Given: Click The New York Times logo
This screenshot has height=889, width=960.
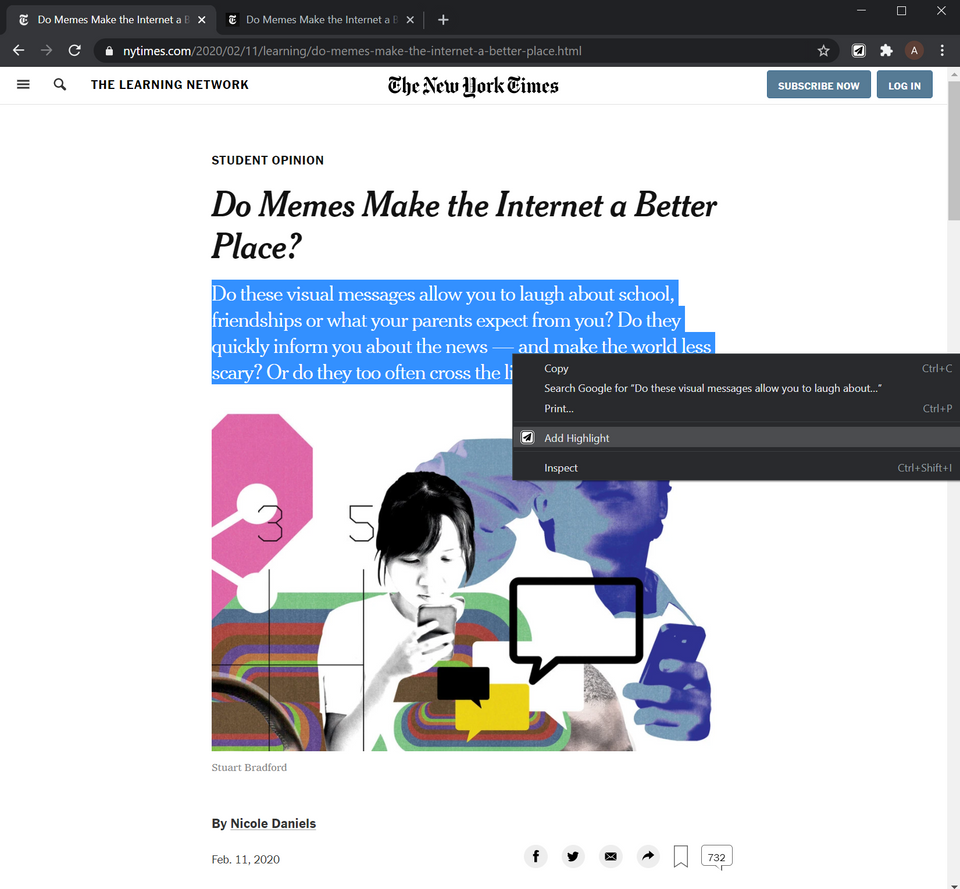Looking at the screenshot, I should [x=472, y=85].
